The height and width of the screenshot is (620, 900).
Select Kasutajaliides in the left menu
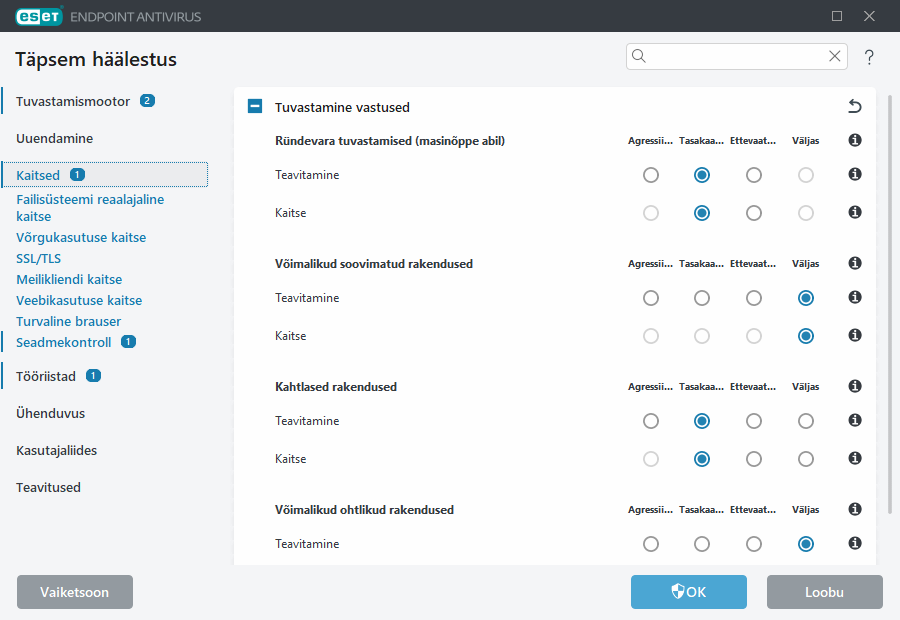click(x=56, y=450)
